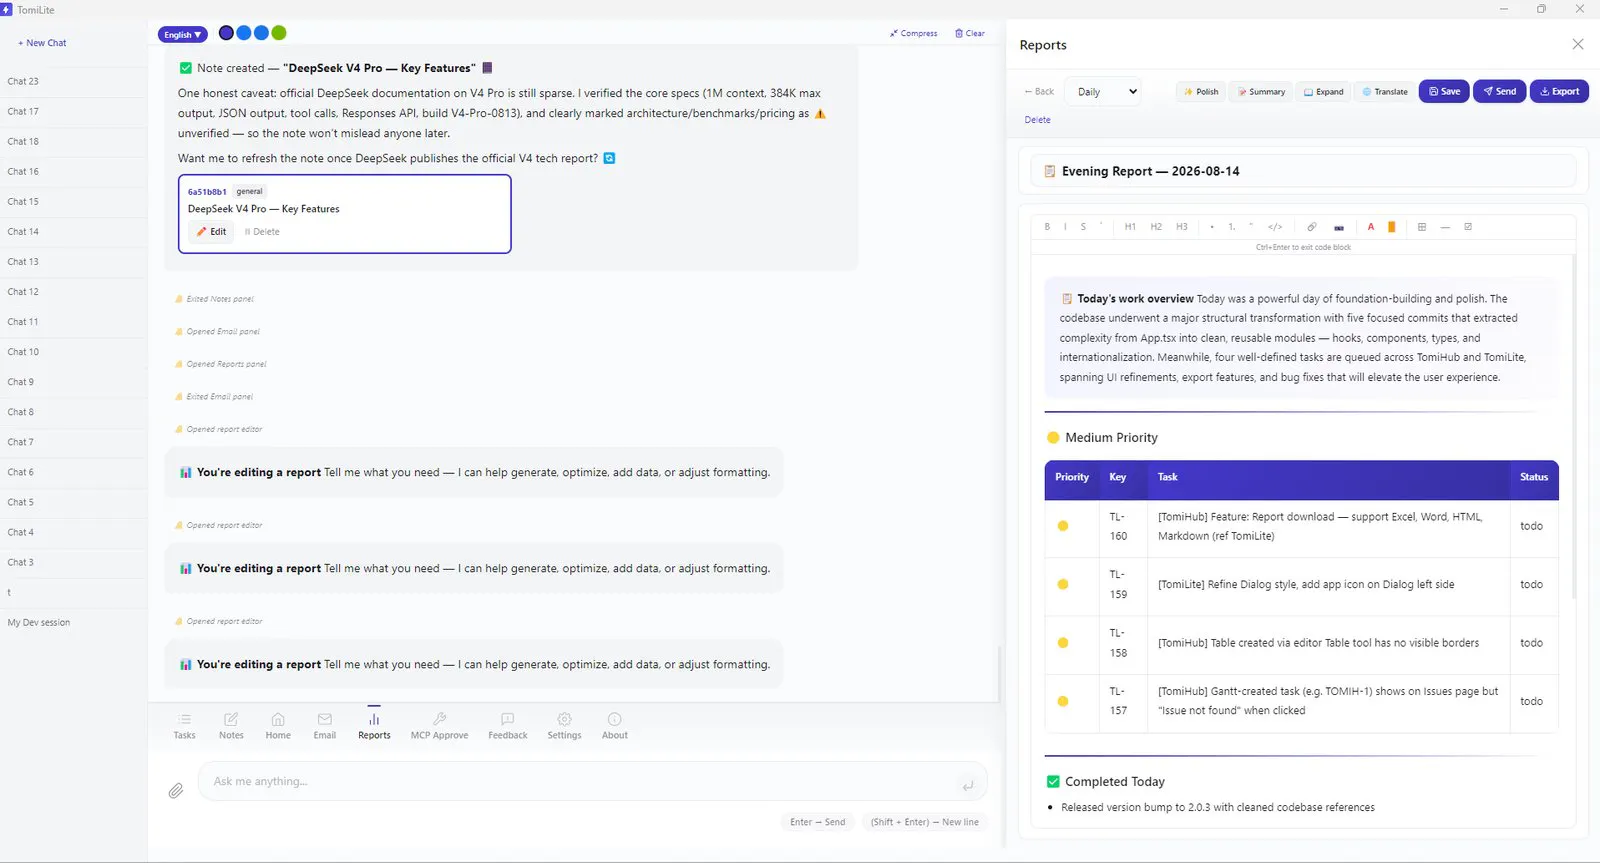Insert a bullet list in editor
Screen dimensions: 1600x863
pyautogui.click(x=1212, y=227)
